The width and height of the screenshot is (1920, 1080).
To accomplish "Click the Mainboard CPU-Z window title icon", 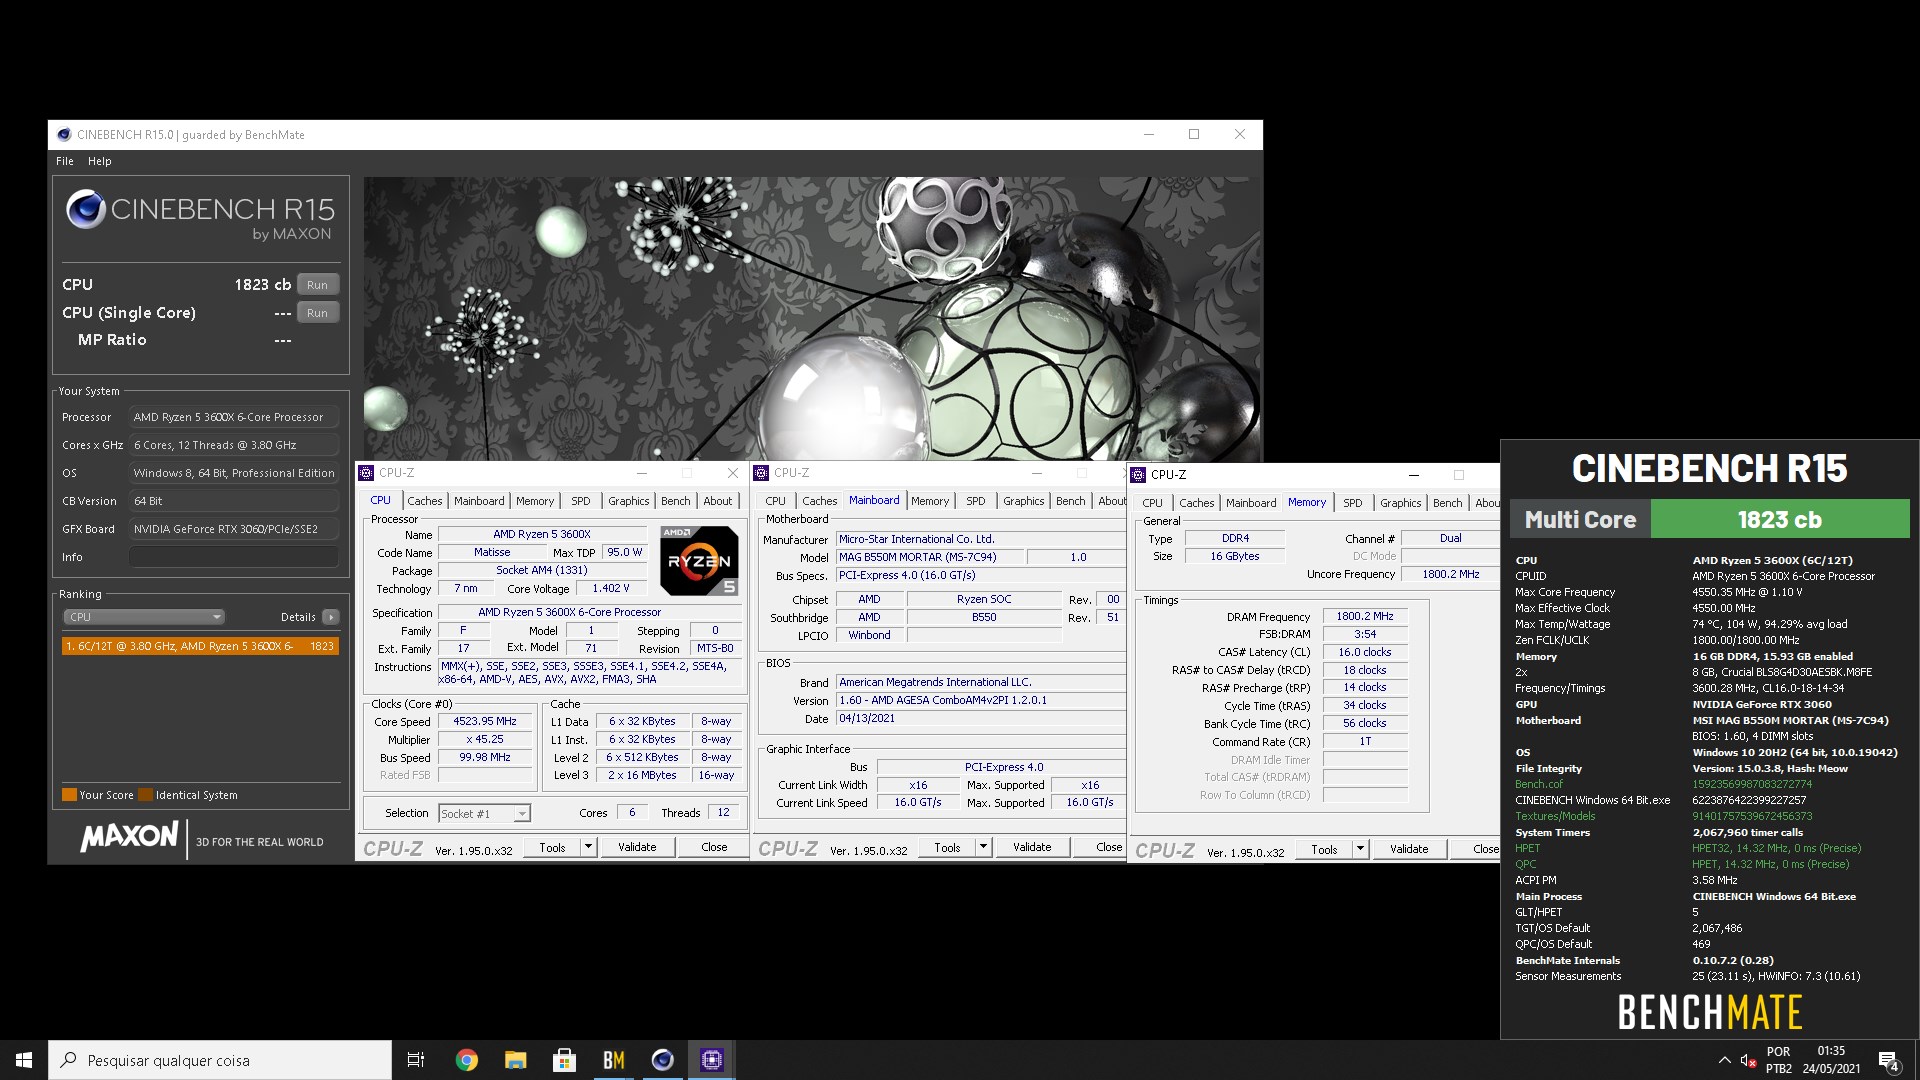I will click(x=761, y=473).
